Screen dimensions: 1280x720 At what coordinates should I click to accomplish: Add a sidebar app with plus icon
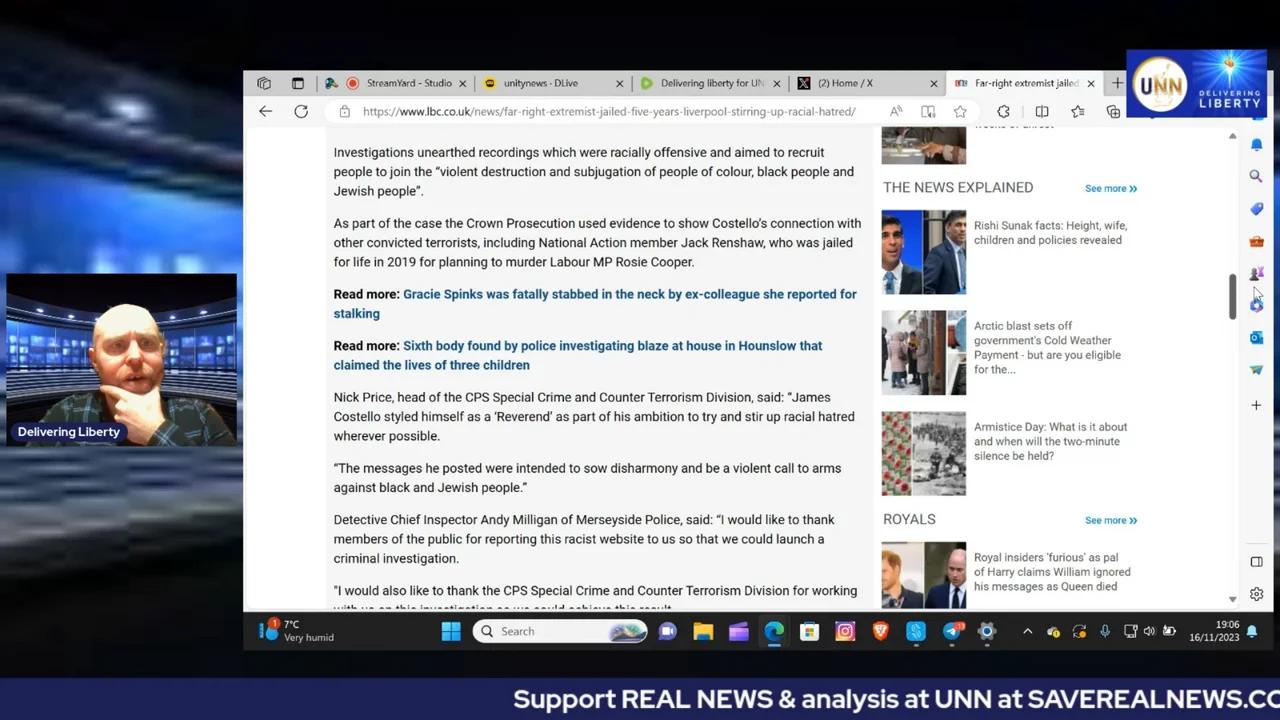pos(1256,405)
